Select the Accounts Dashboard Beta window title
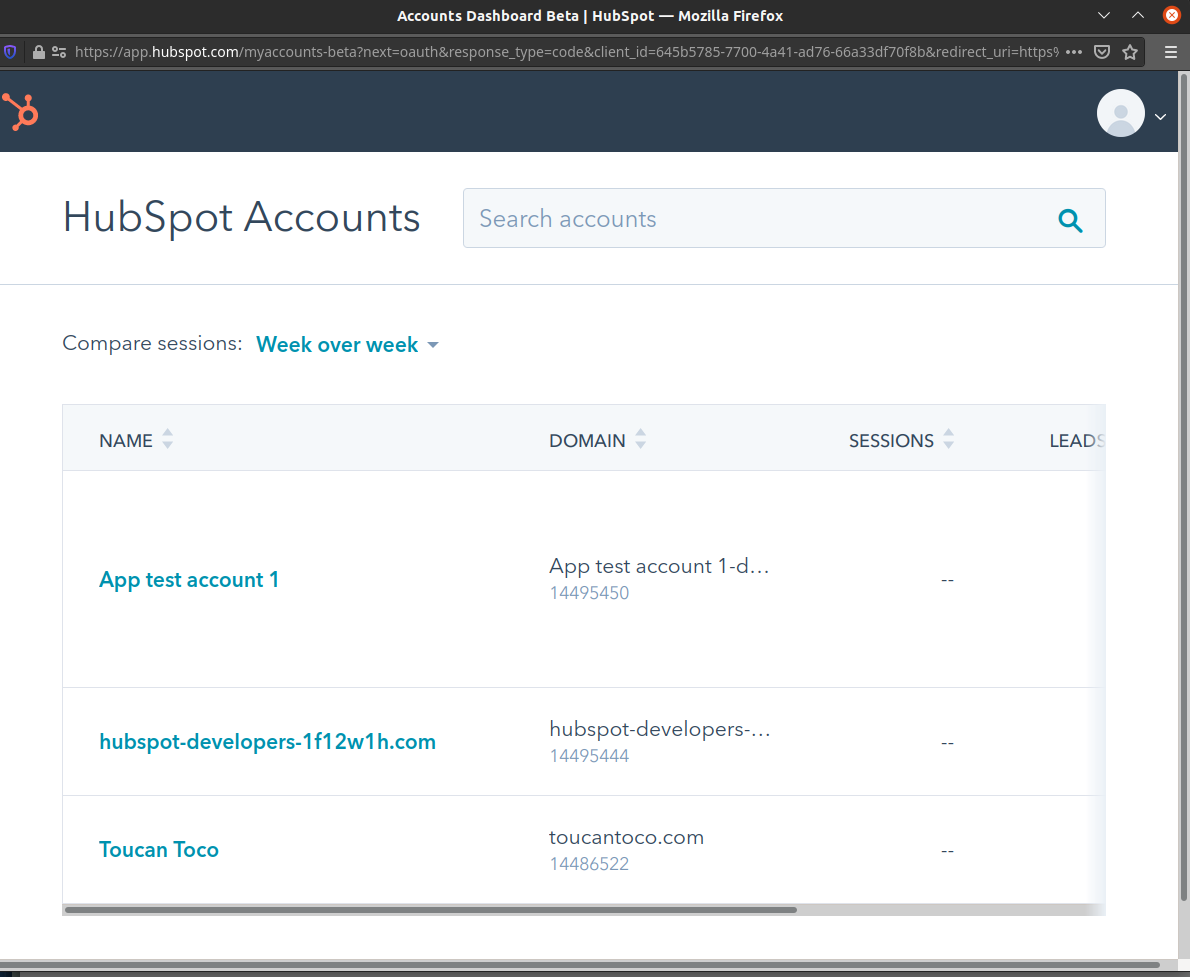Screen dimensions: 1190x977 point(590,15)
